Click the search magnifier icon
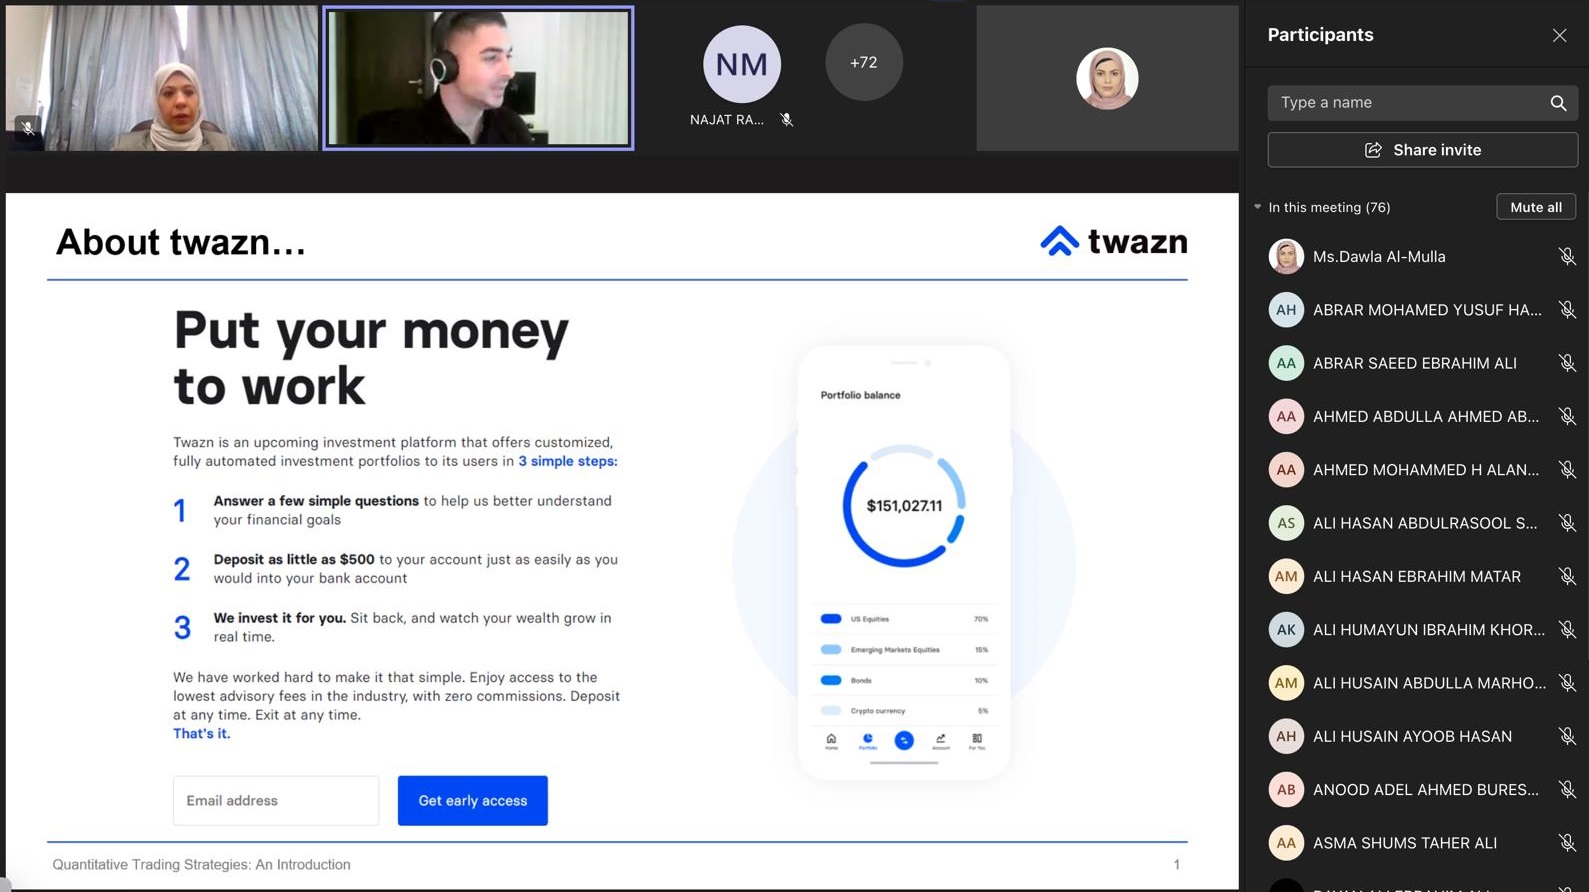Image resolution: width=1589 pixels, height=892 pixels. 1557,103
